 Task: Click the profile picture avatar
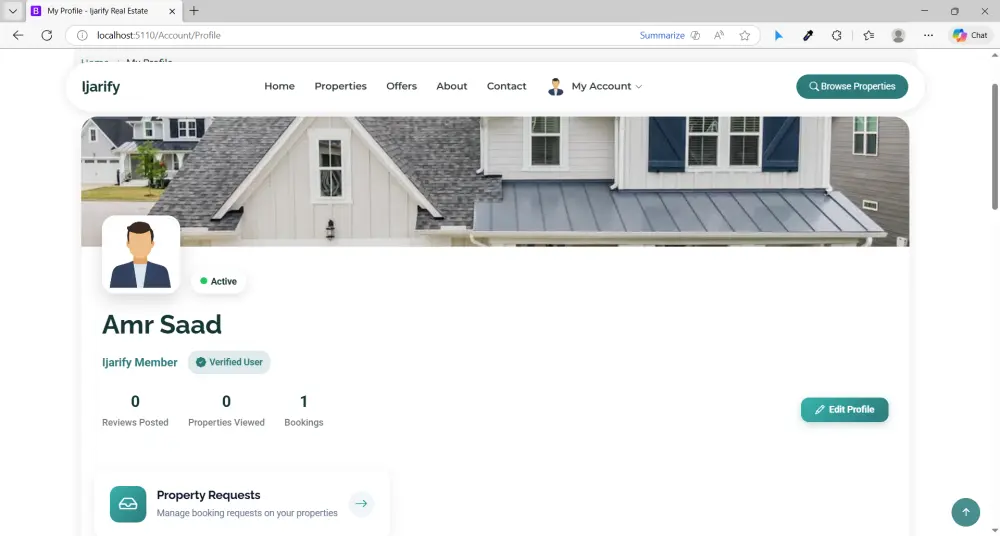coord(141,254)
